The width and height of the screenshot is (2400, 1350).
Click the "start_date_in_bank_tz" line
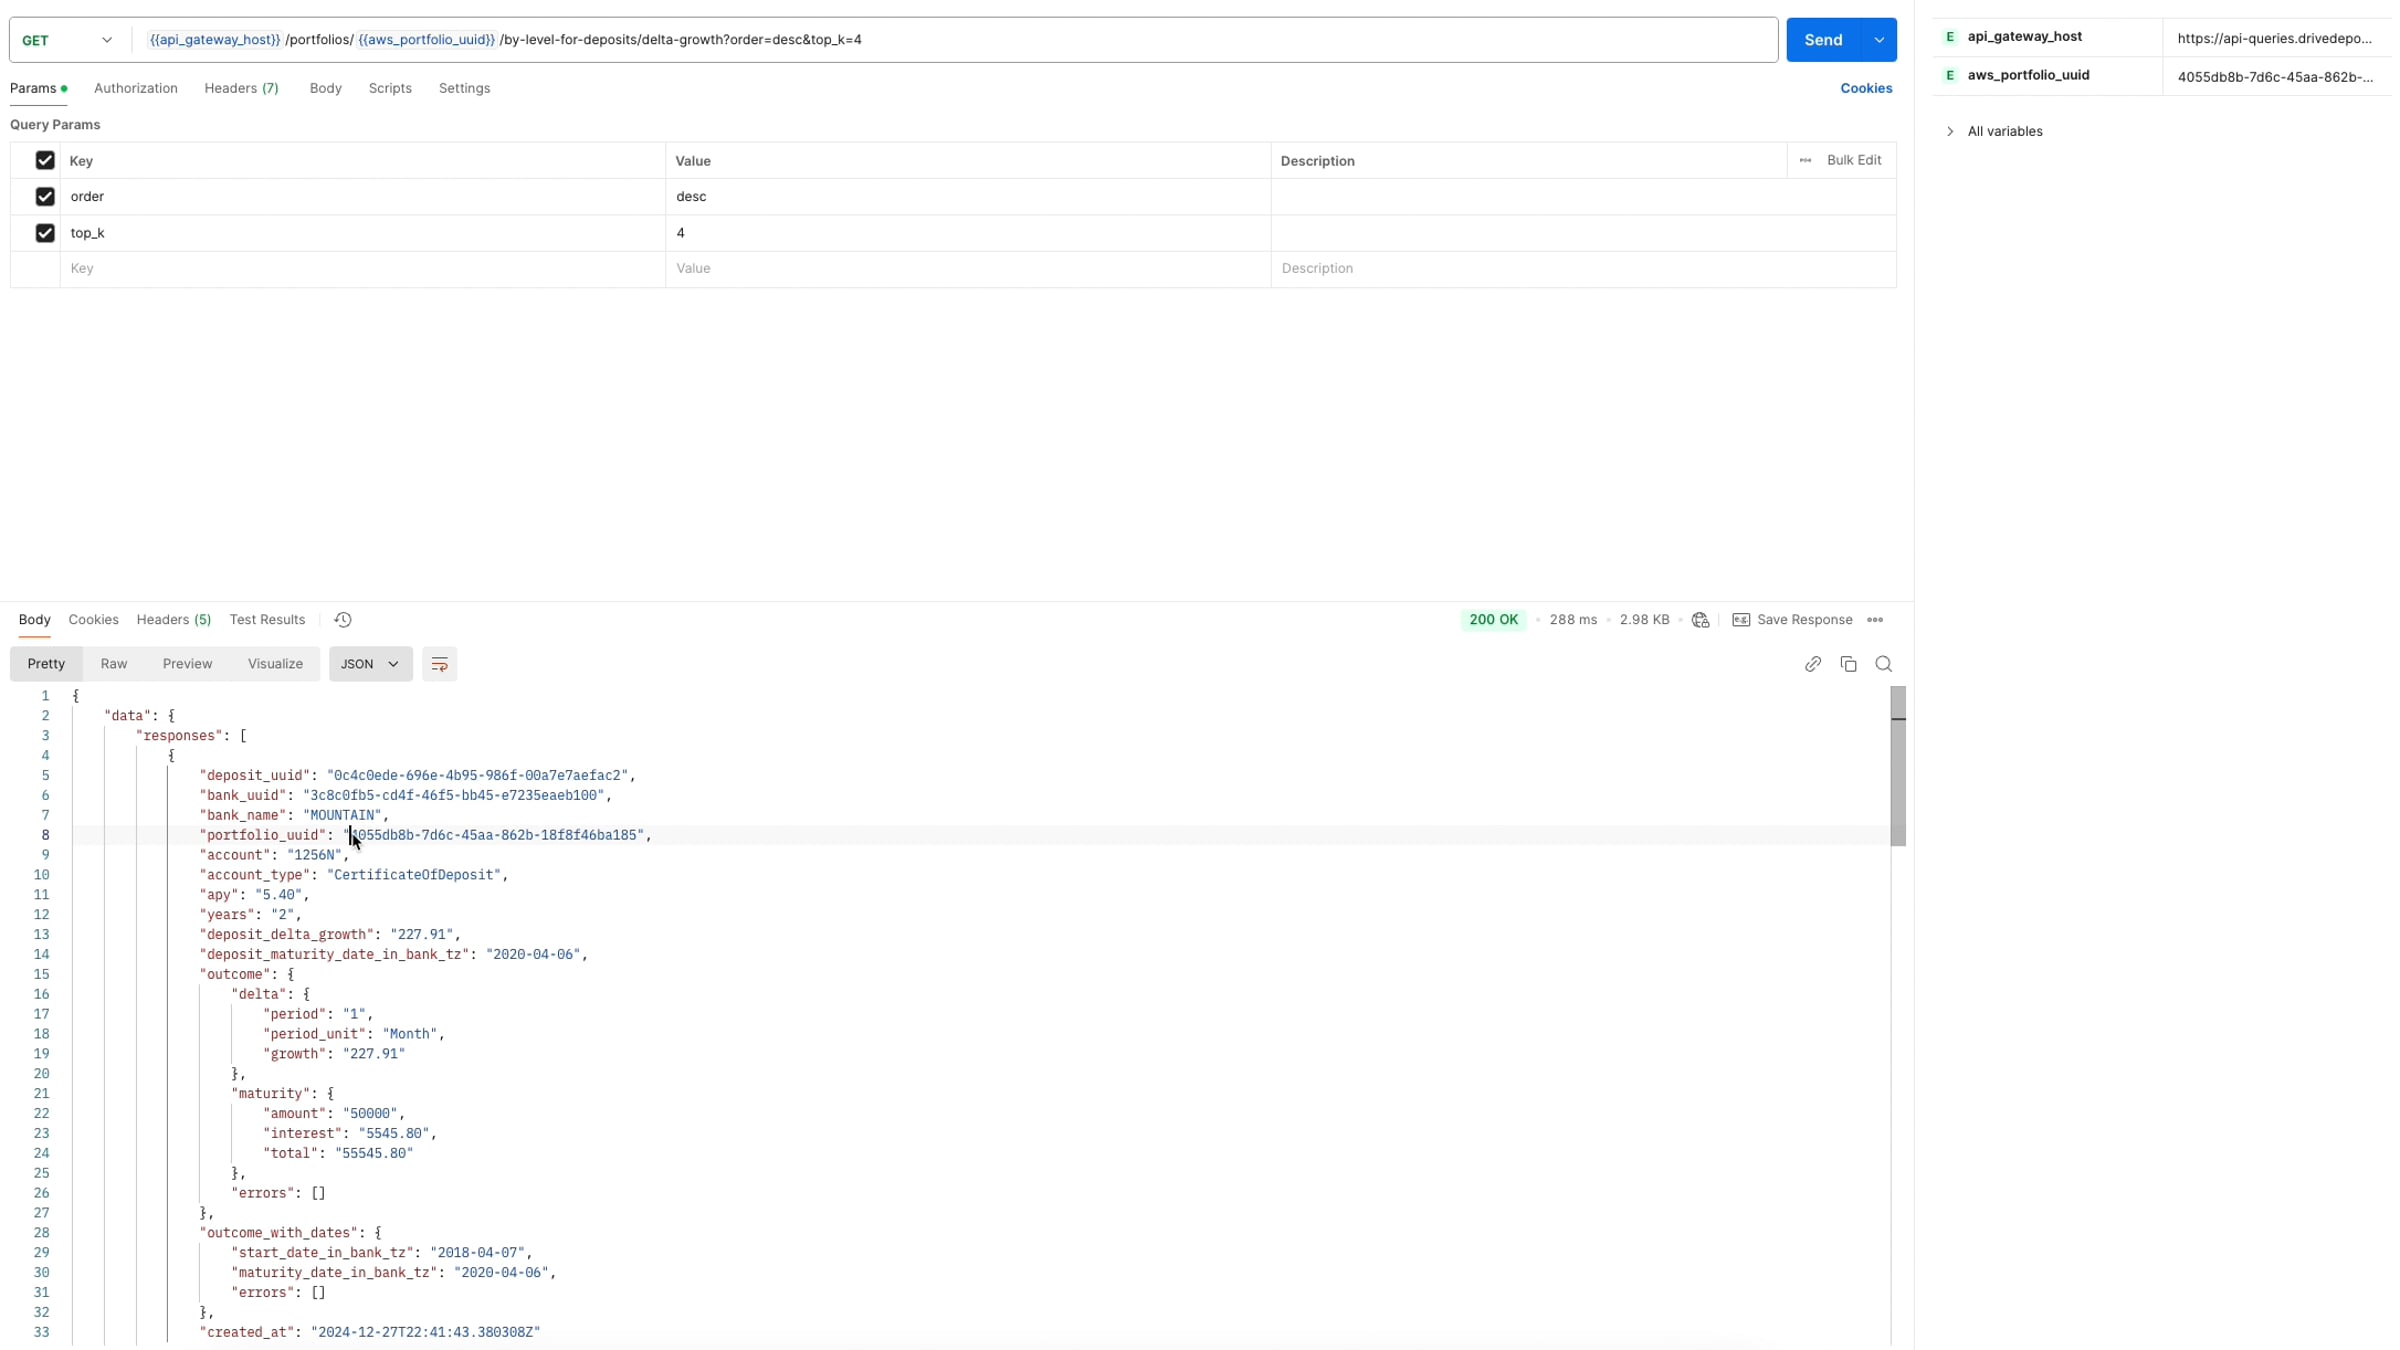[382, 1253]
